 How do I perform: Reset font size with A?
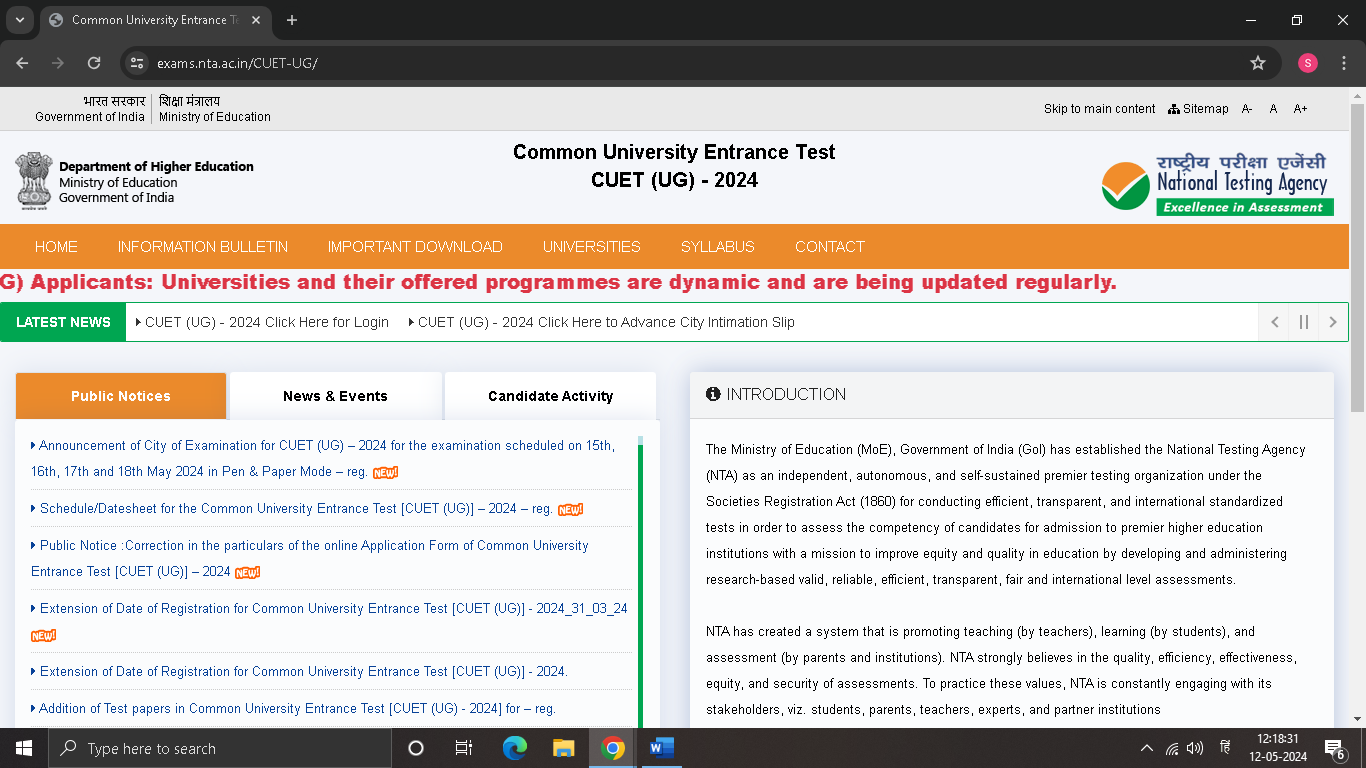click(x=1273, y=109)
